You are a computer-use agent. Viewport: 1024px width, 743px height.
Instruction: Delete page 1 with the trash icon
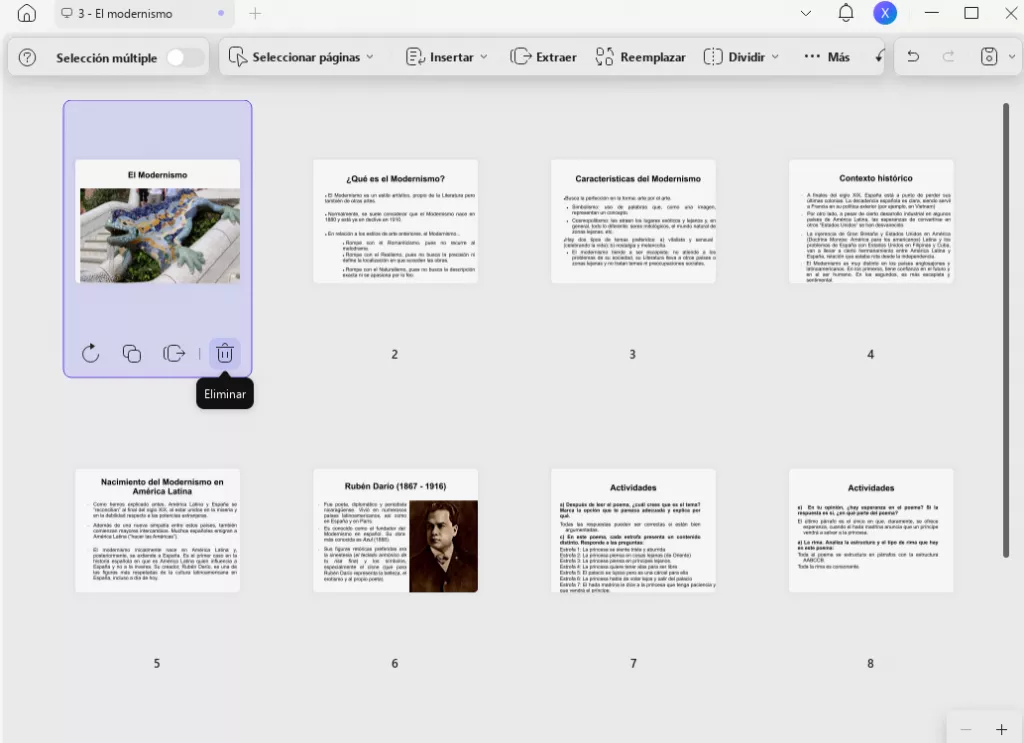coord(225,353)
